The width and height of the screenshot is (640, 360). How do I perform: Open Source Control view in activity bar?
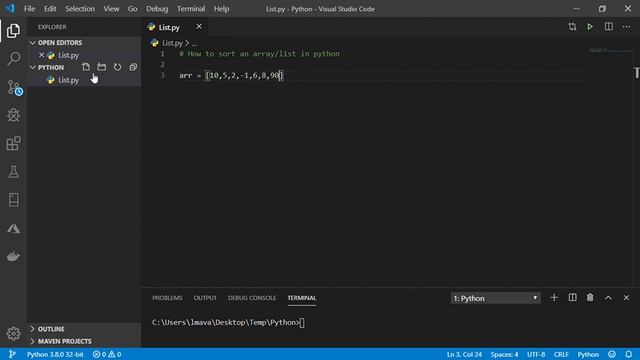click(x=14, y=87)
